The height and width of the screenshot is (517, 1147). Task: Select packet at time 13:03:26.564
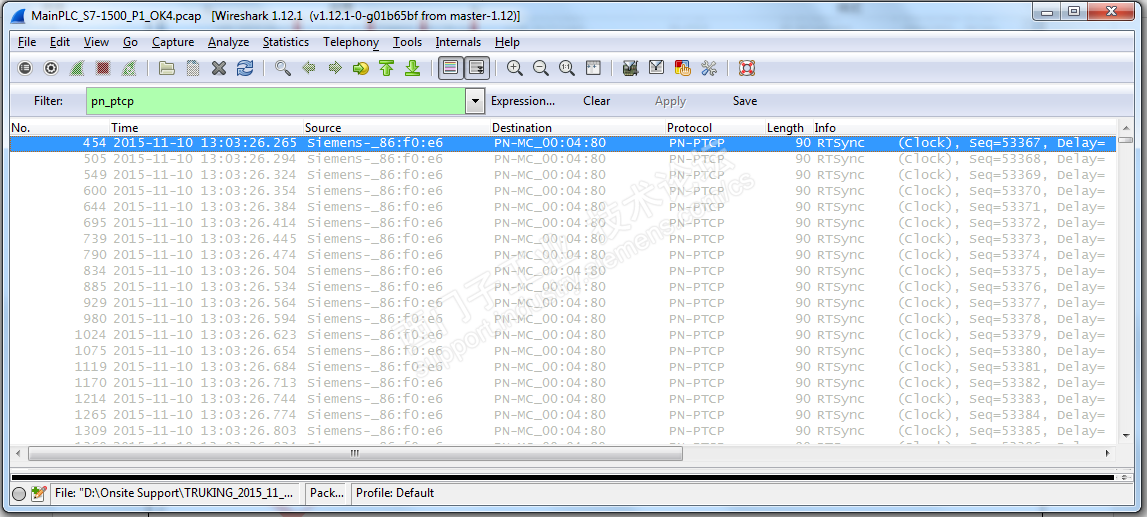click(563, 303)
